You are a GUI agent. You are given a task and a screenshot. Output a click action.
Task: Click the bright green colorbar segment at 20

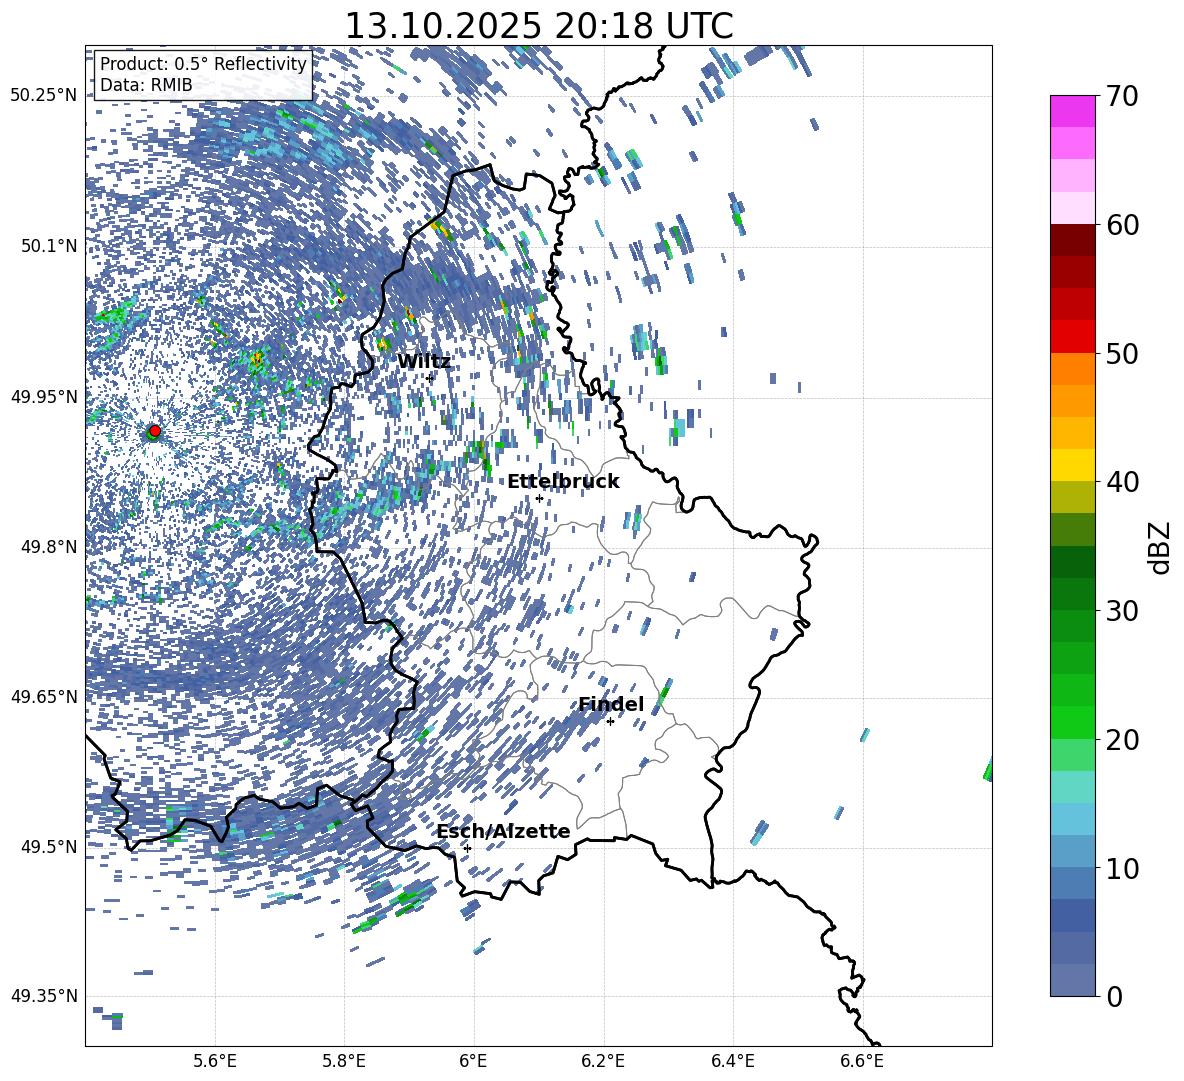pyautogui.click(x=1072, y=722)
